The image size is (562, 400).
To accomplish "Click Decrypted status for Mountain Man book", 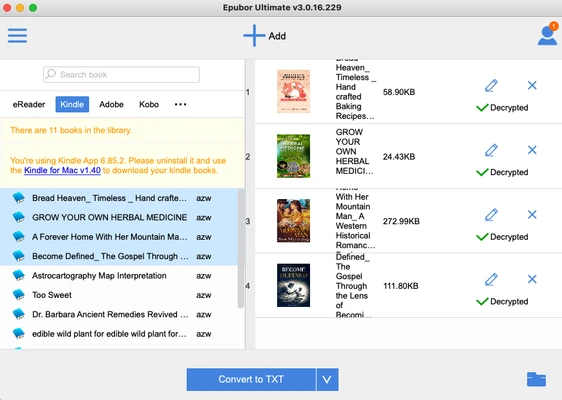I will pyautogui.click(x=502, y=237).
